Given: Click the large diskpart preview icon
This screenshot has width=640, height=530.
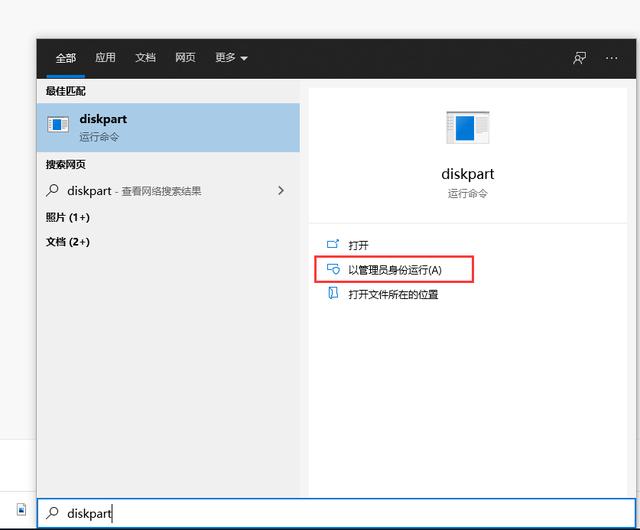Looking at the screenshot, I should pyautogui.click(x=468, y=127).
